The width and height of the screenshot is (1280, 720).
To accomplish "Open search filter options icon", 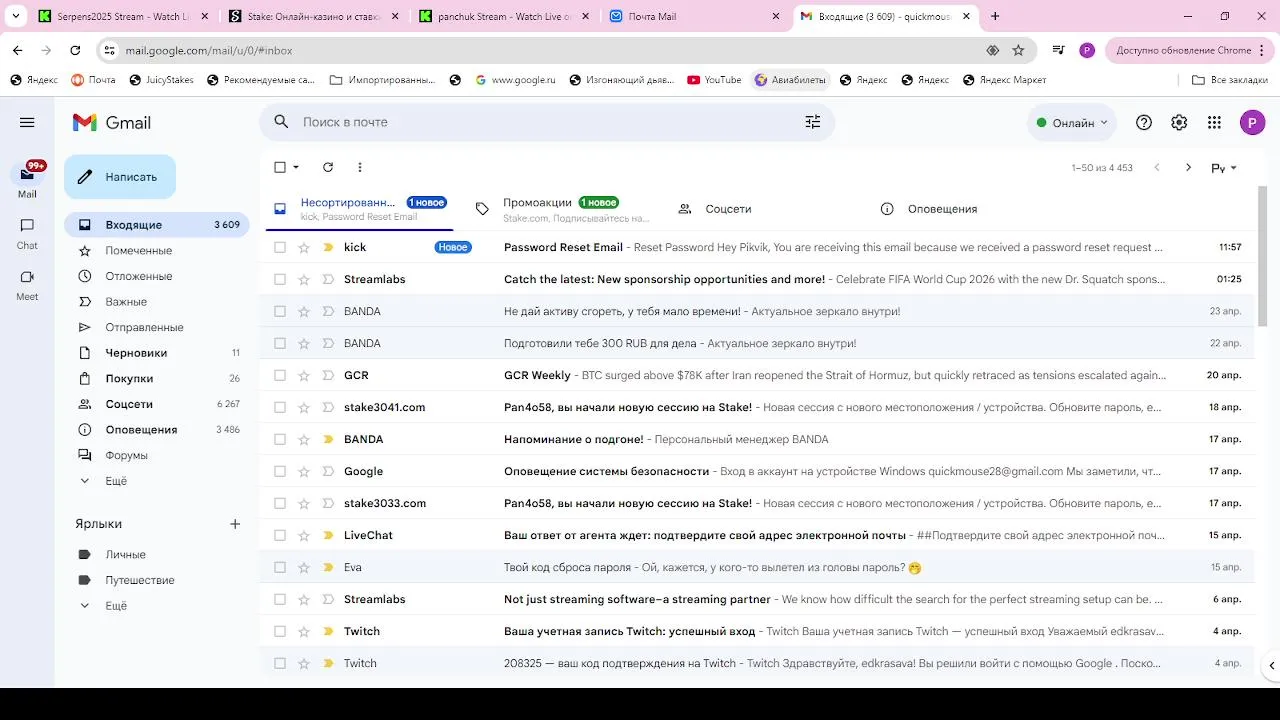I will pos(813,122).
